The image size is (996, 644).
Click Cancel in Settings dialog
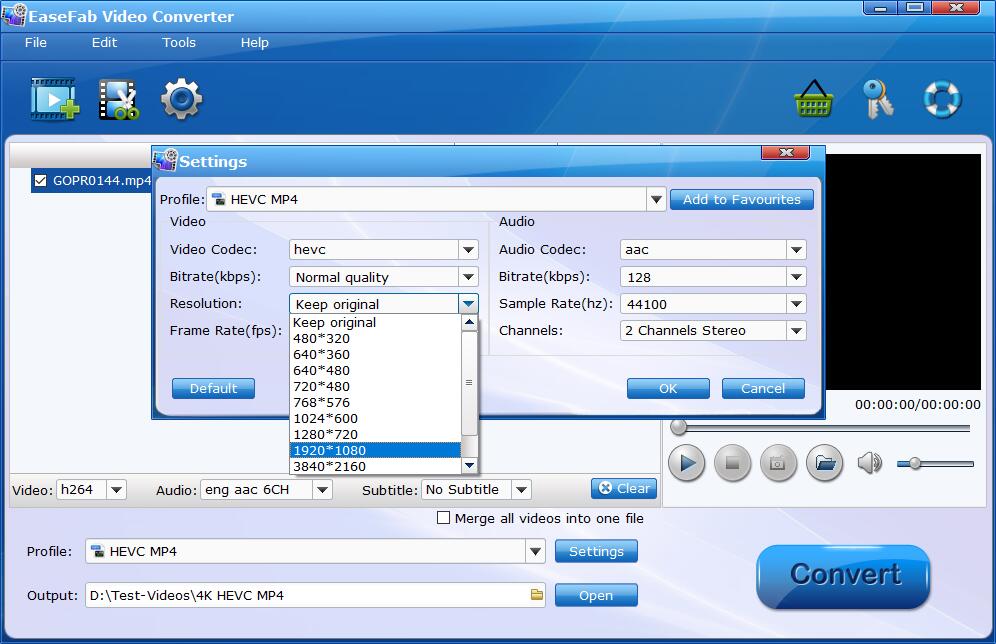click(763, 388)
